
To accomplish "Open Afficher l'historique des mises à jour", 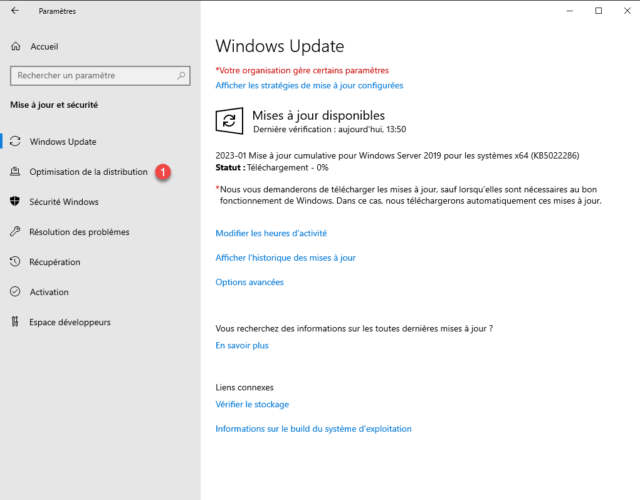I will 285,258.
